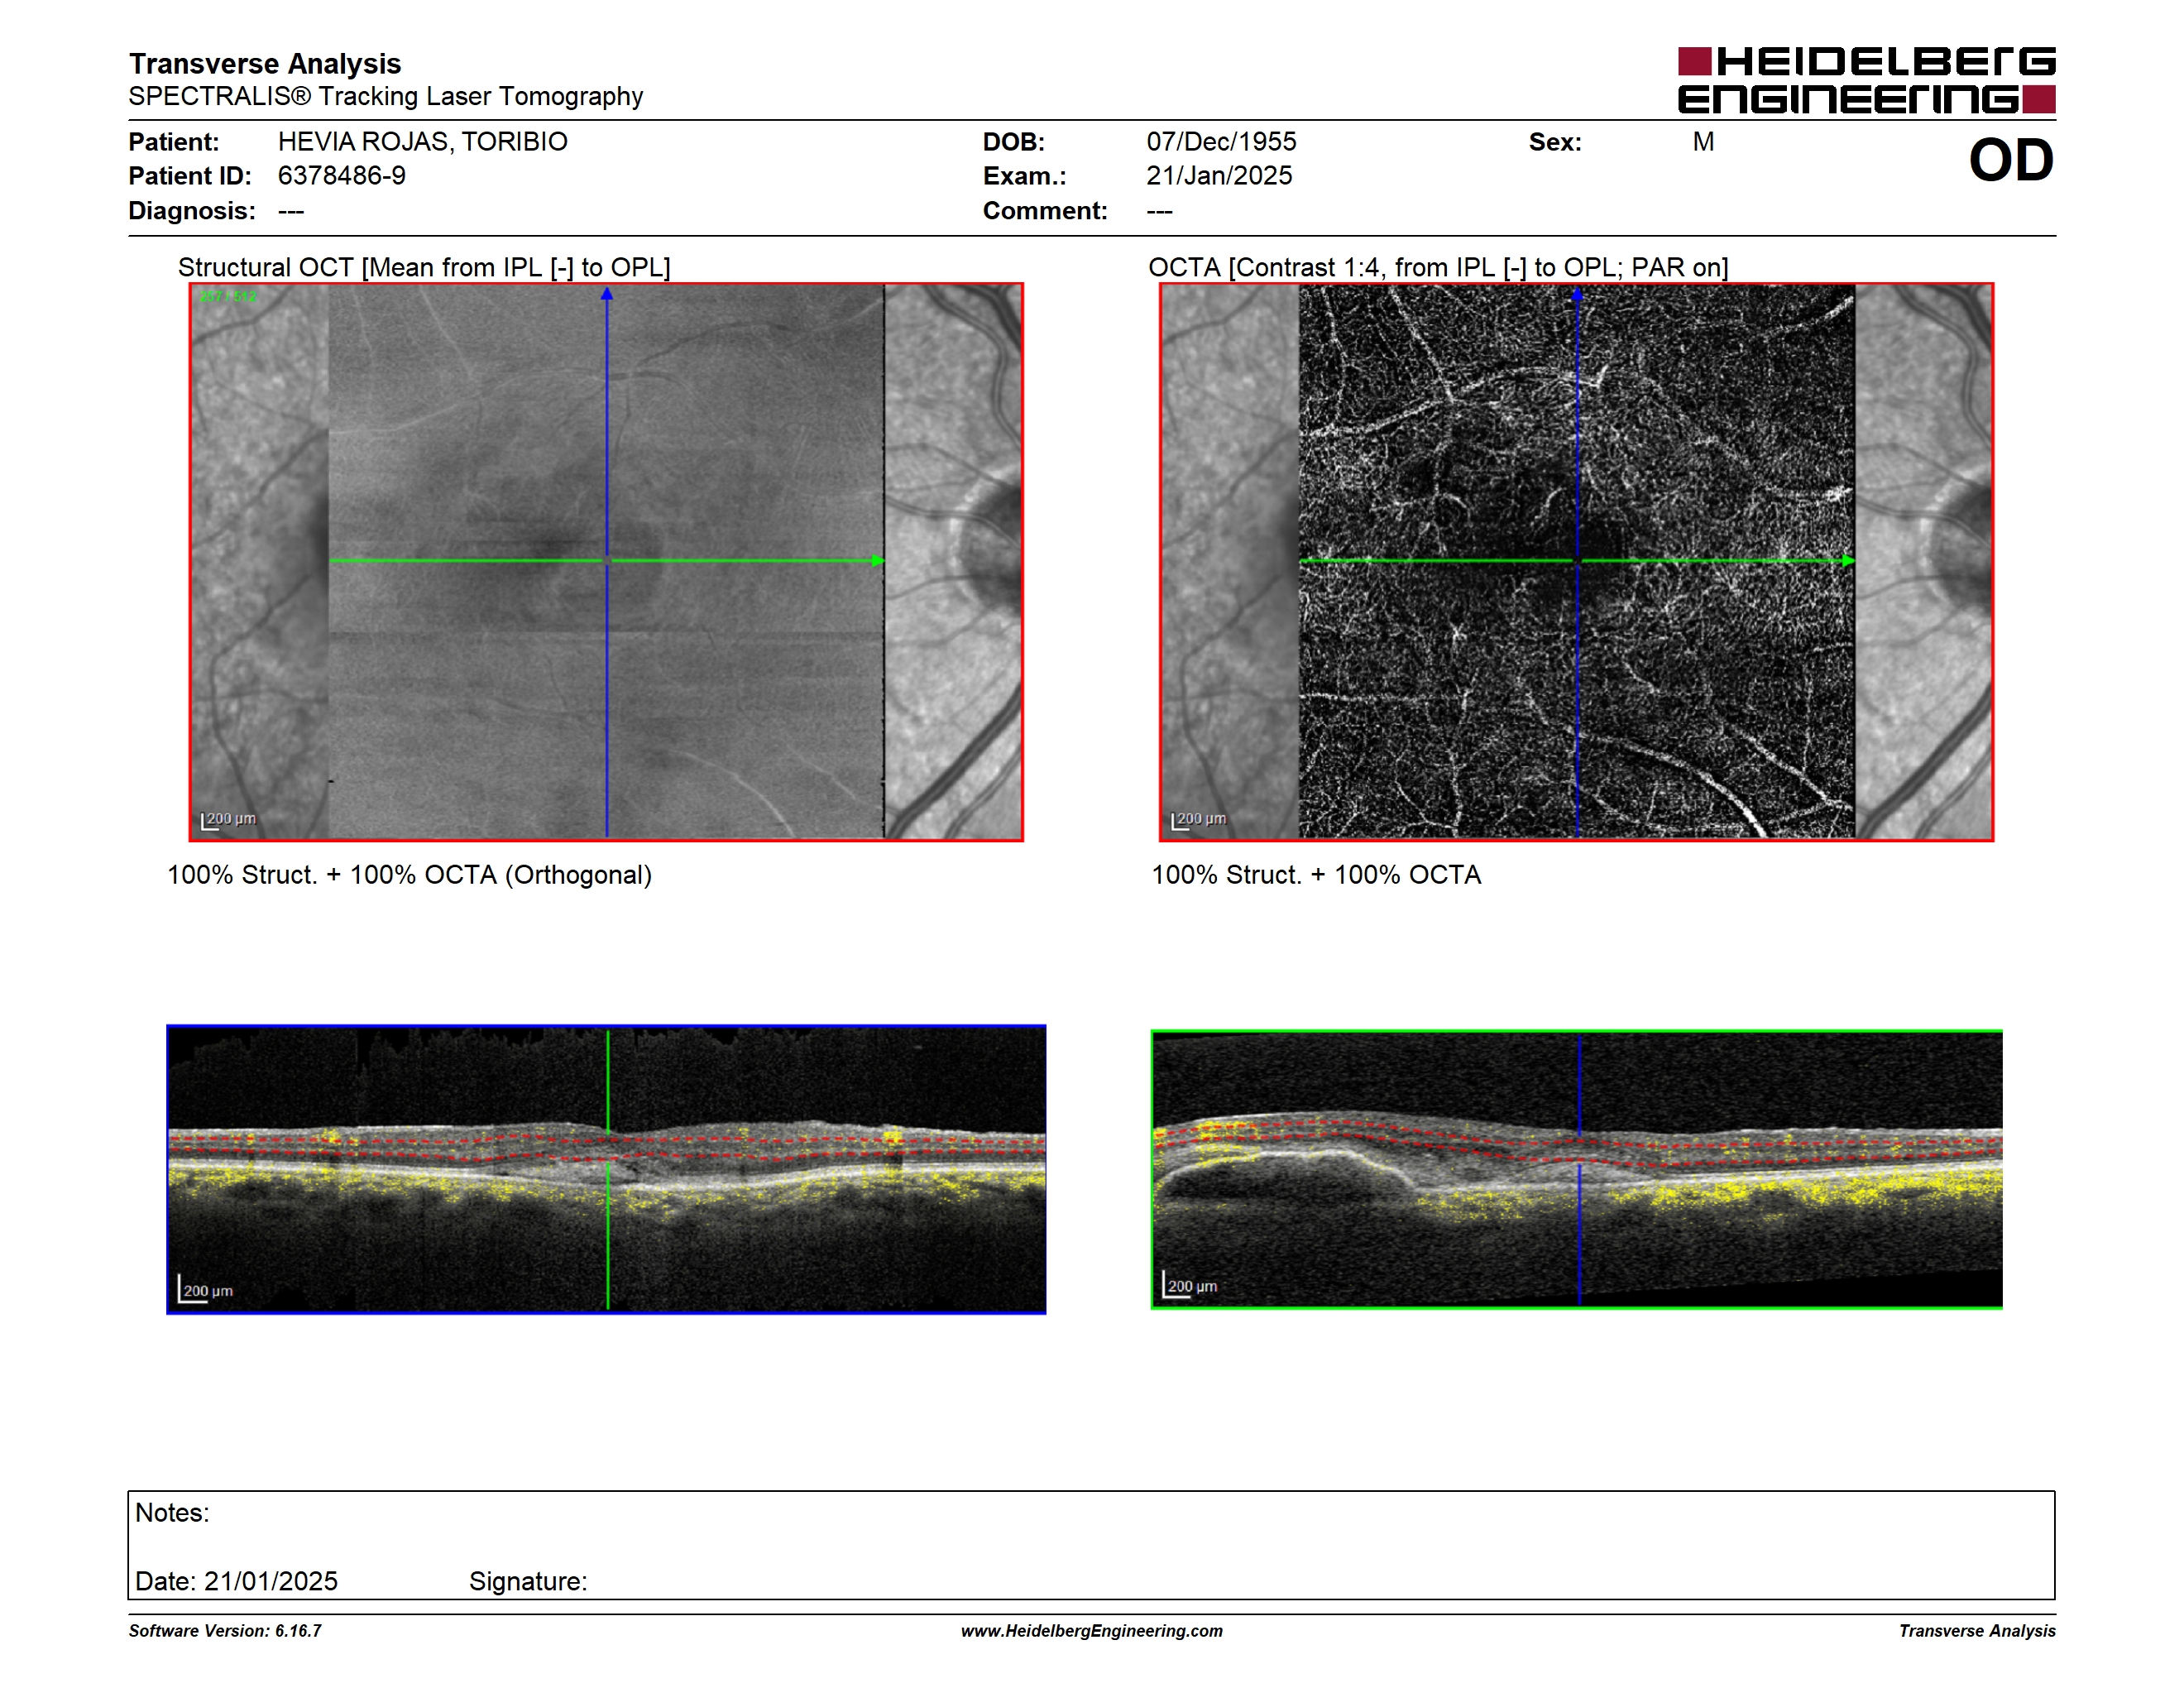
Task: Click green arrowhead on OCTA scan line
Action: click(1848, 561)
